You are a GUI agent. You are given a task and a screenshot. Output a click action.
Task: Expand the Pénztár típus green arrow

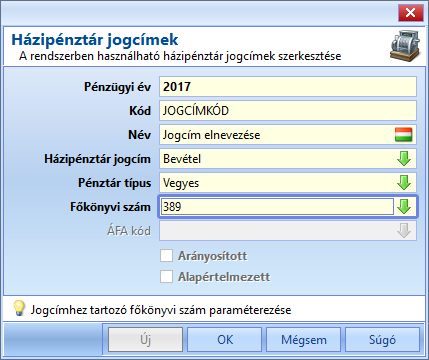point(404,183)
